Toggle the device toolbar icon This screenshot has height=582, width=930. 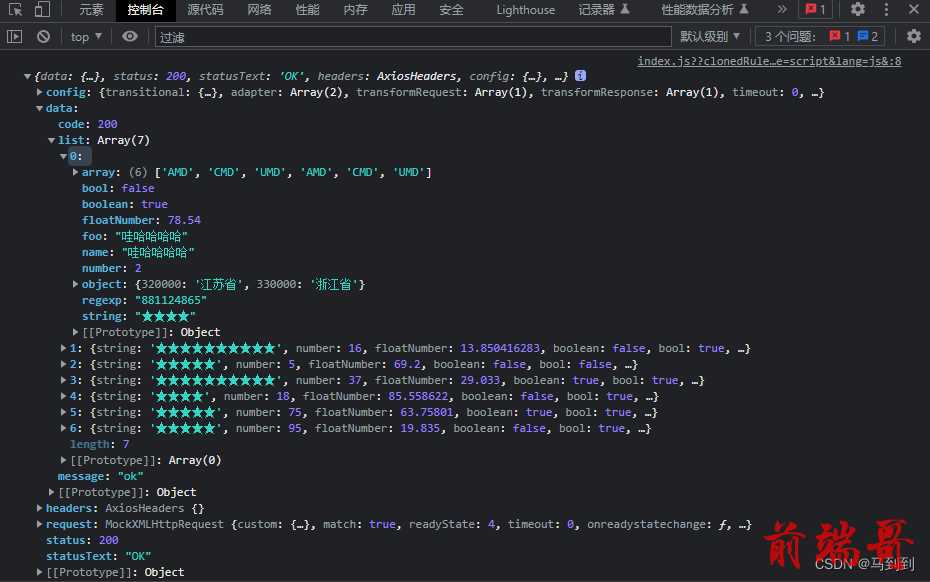tap(42, 9)
